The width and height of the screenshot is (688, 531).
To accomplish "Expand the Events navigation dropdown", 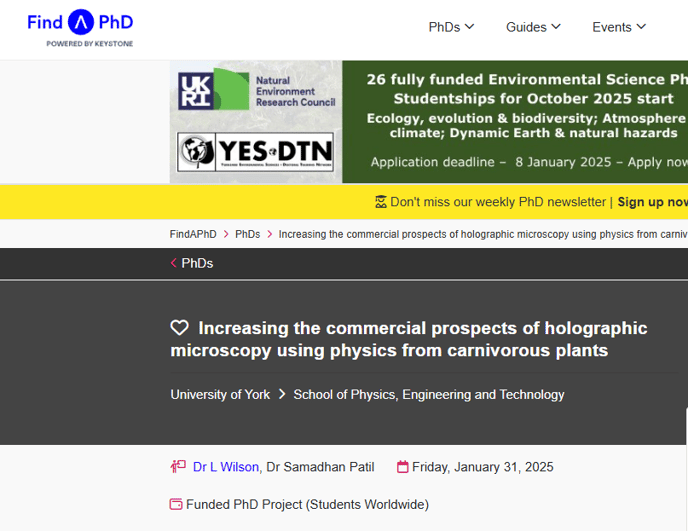I will tap(619, 27).
